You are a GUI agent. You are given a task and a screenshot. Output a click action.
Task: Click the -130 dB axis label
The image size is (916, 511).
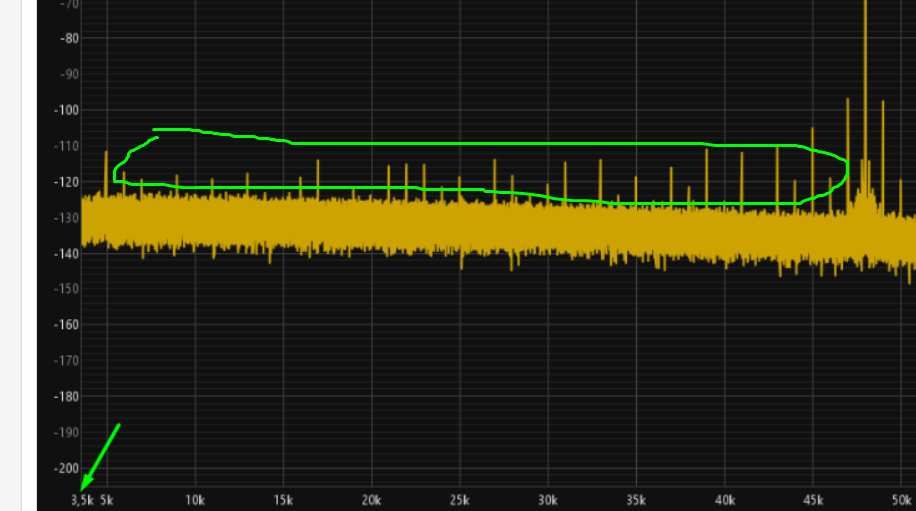(x=66, y=218)
